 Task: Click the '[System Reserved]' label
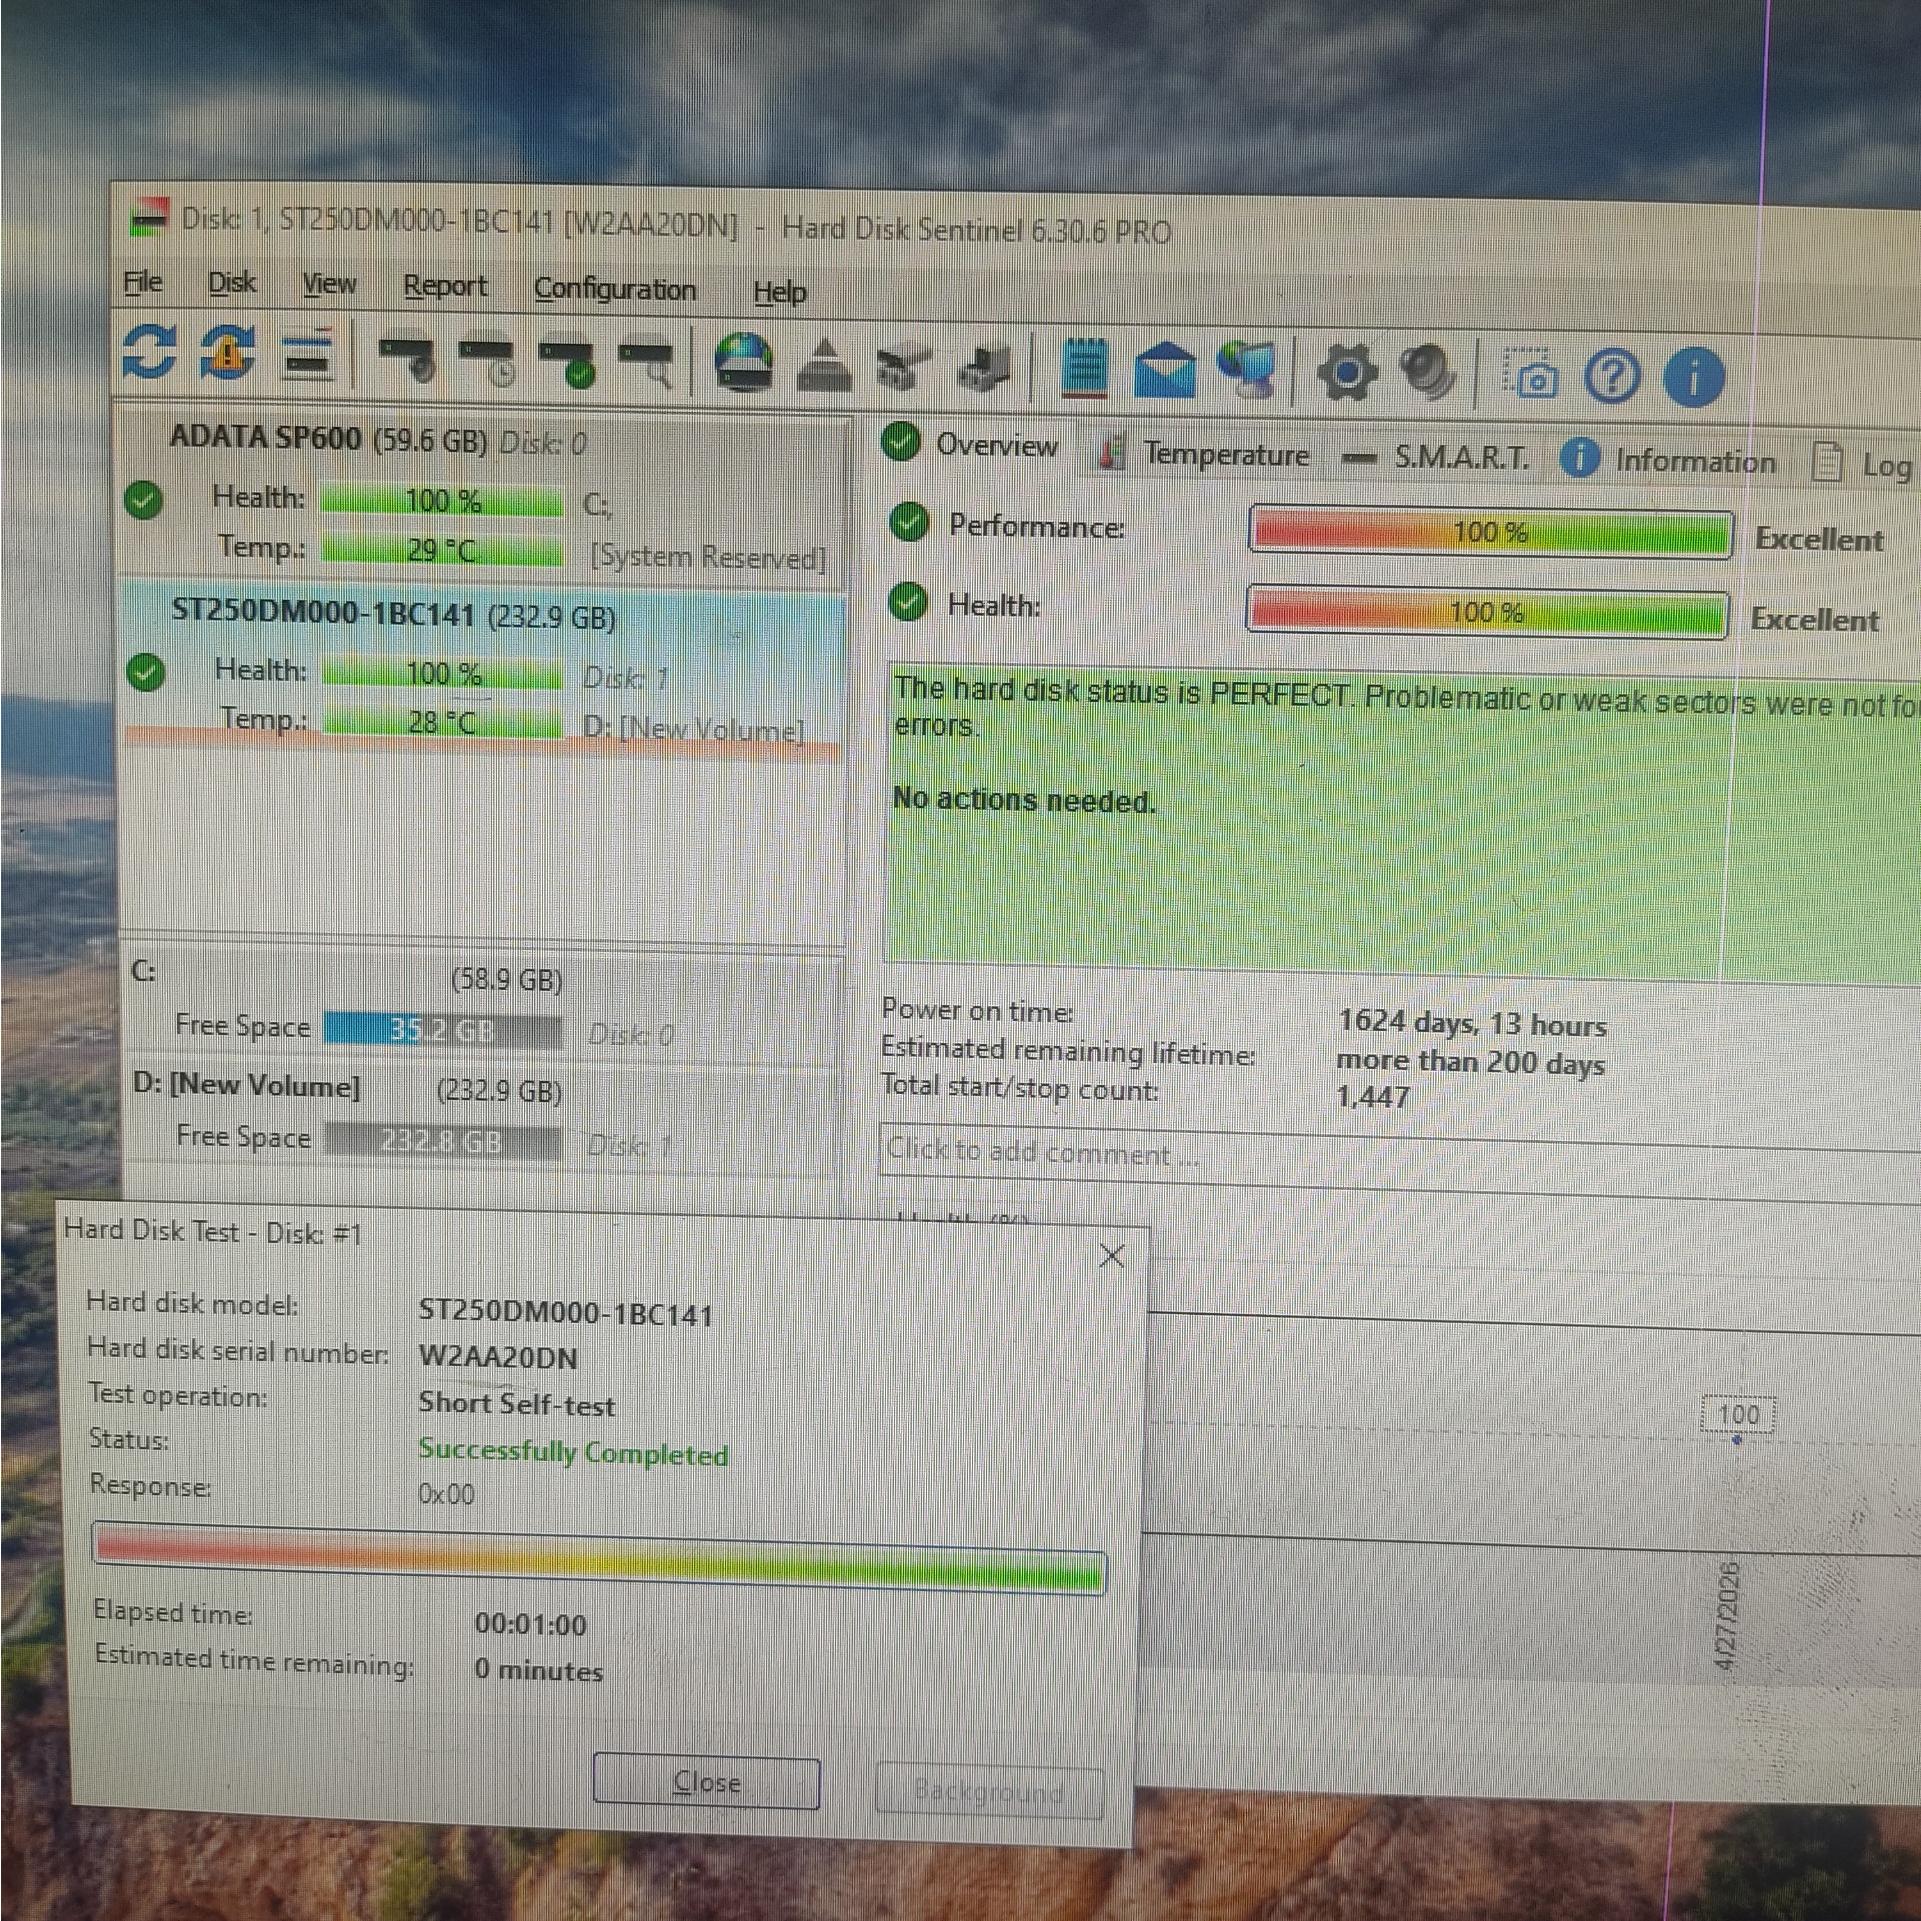pos(709,557)
